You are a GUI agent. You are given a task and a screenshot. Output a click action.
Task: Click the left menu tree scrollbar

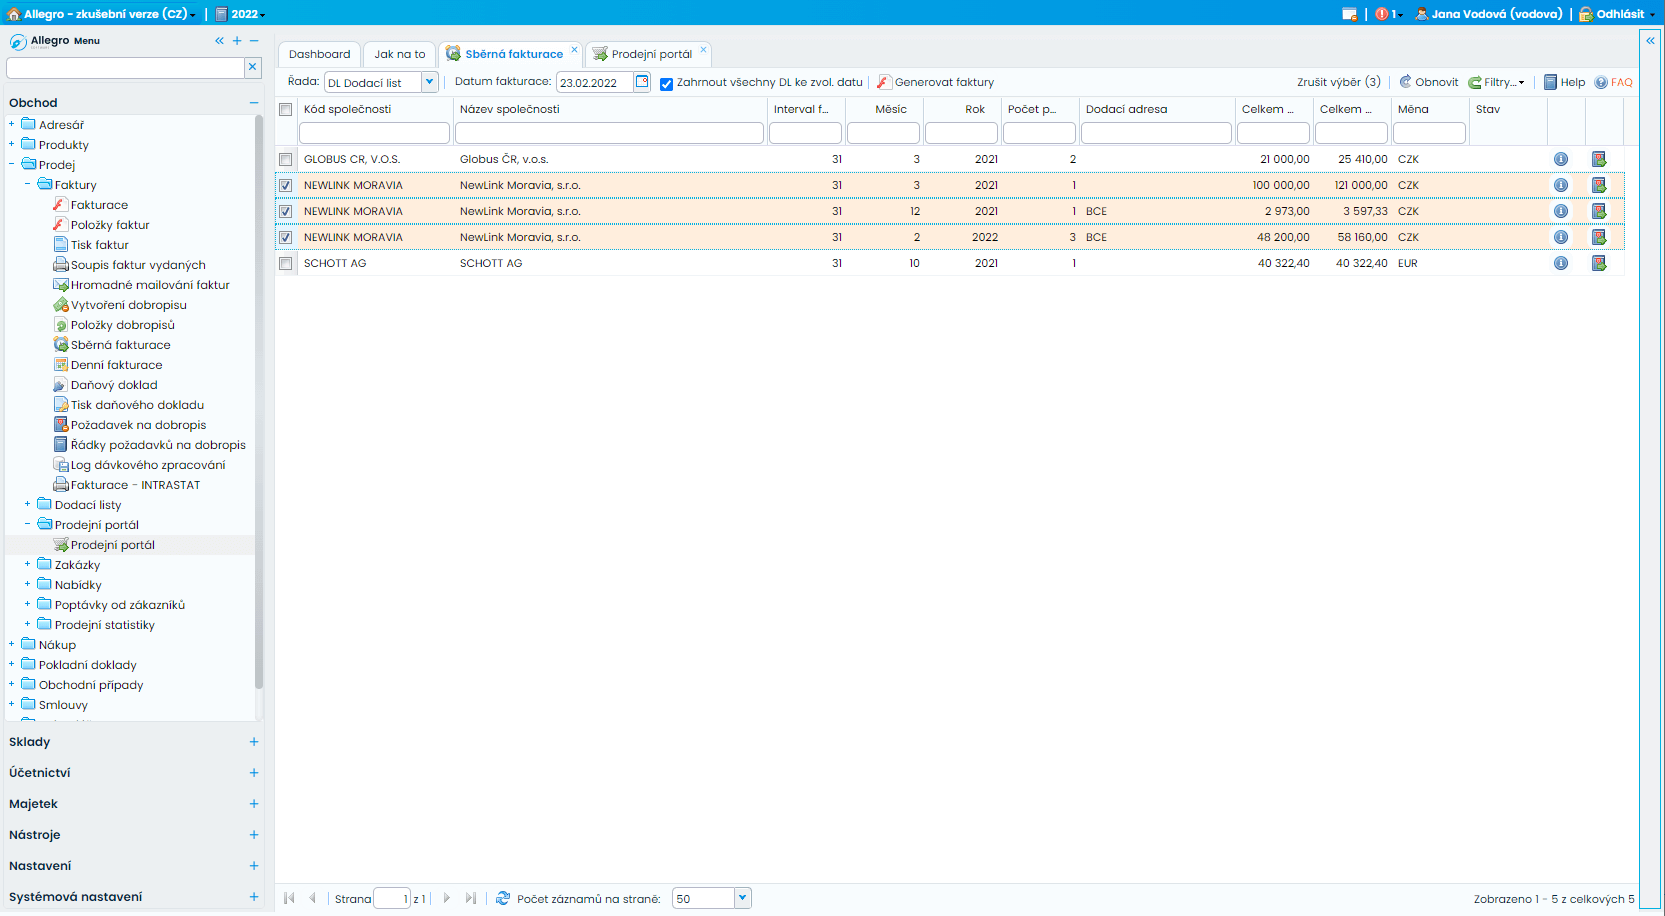(259, 402)
